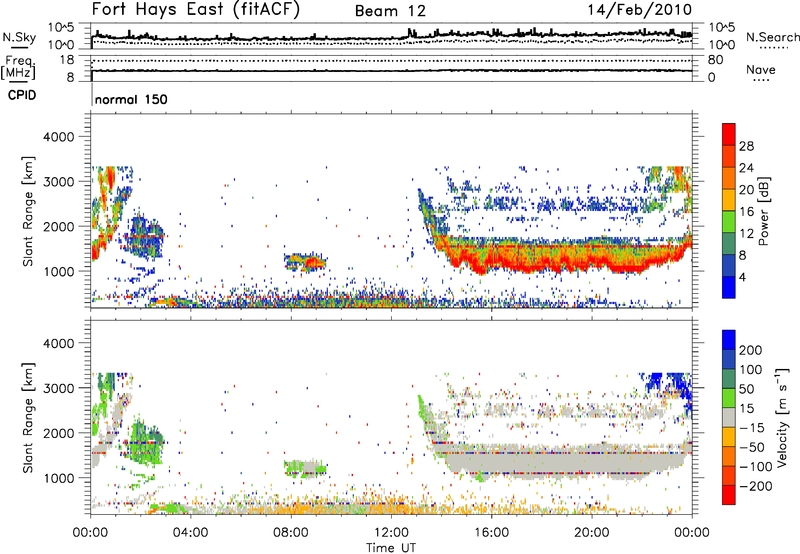Click the date "14/Feb/2010"
Image resolution: width=800 pixels, height=554 pixels.
point(640,10)
